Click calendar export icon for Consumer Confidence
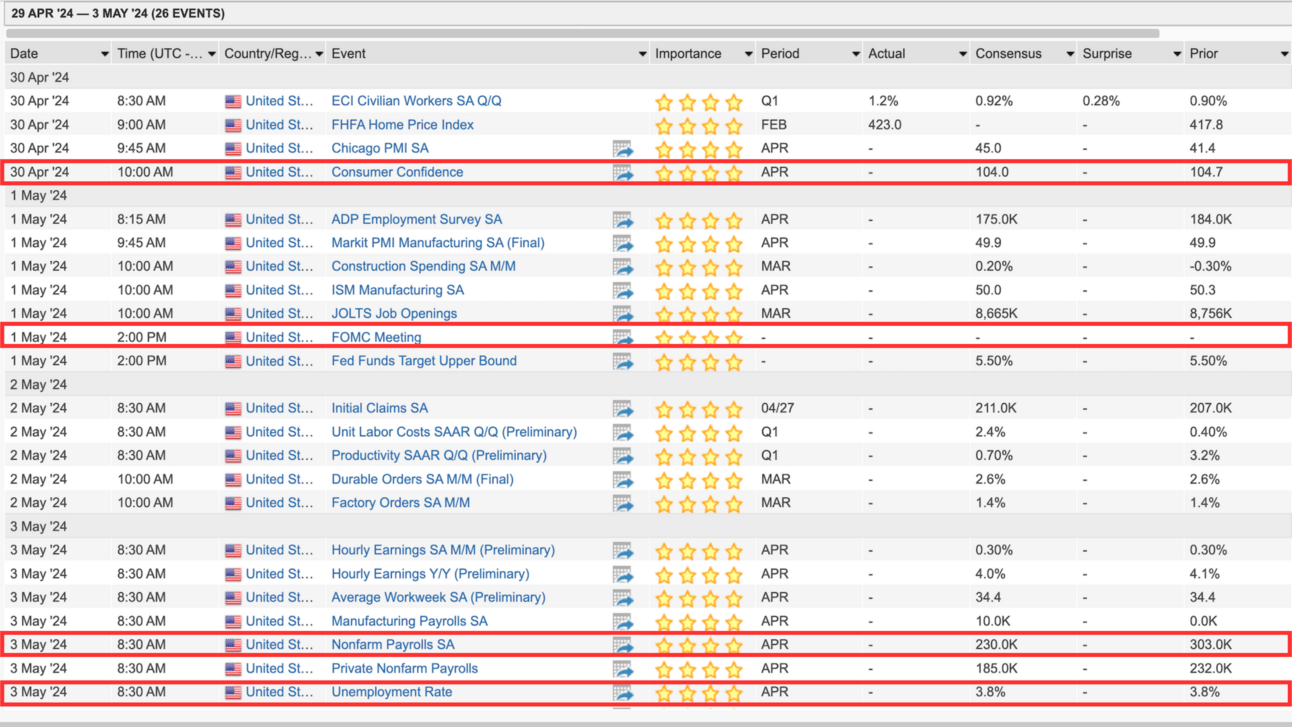1292x727 pixels. coord(623,172)
